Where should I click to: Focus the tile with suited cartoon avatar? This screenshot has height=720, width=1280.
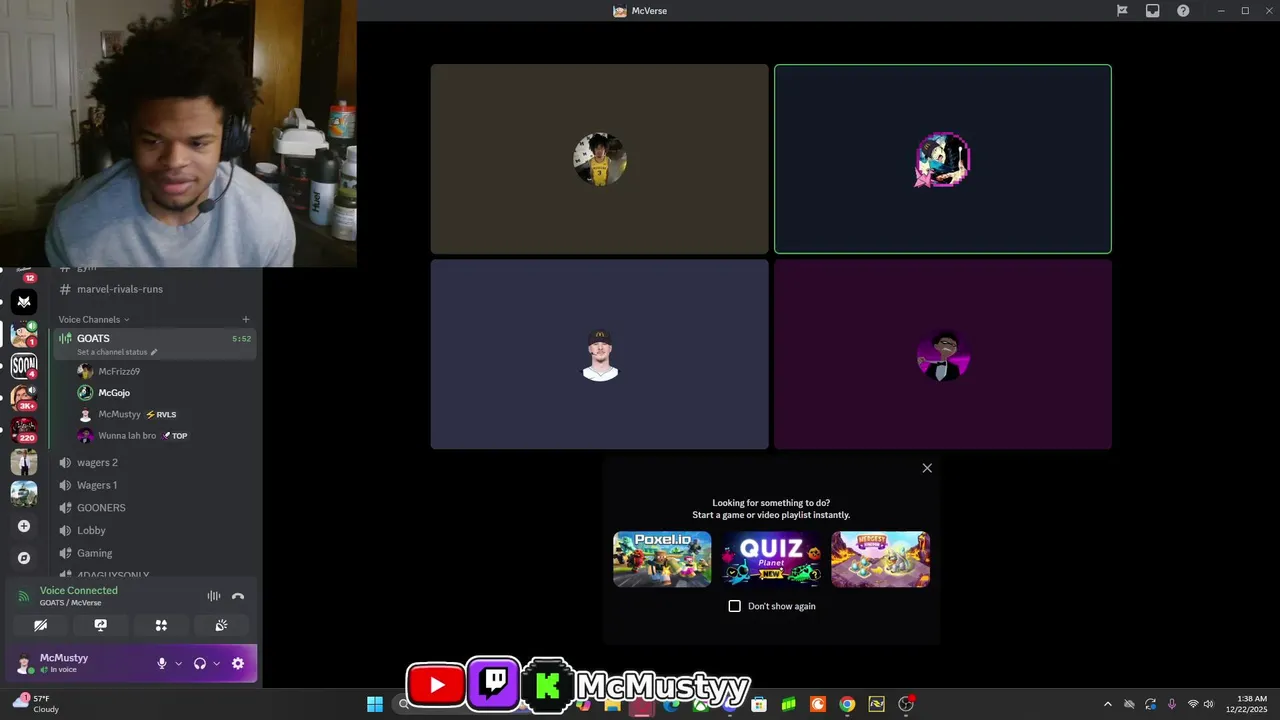(x=943, y=354)
